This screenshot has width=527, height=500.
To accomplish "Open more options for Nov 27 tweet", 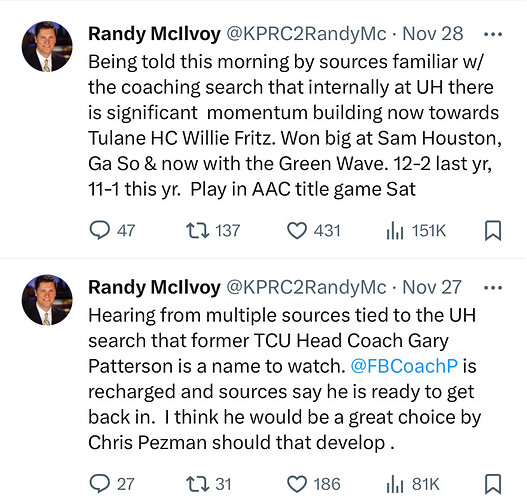I will [493, 288].
